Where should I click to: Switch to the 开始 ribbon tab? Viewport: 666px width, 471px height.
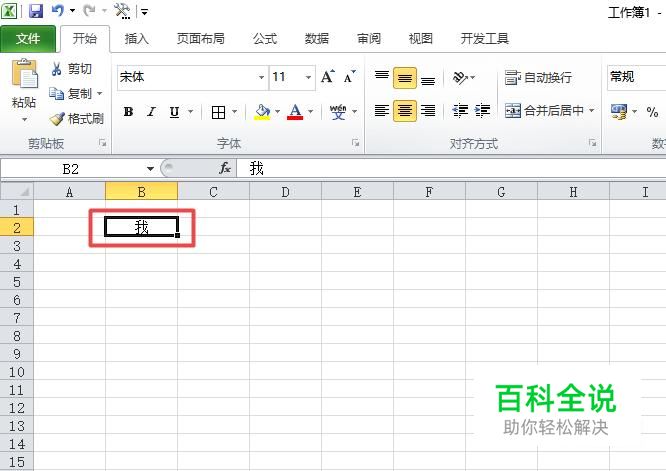pyautogui.click(x=85, y=39)
